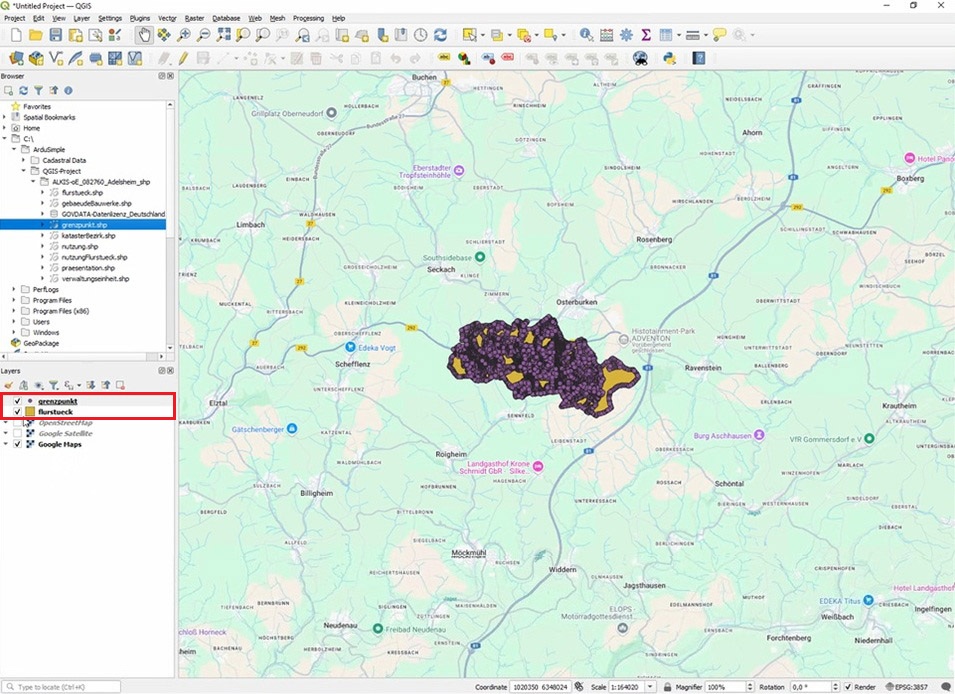Click the Save Project floppy icon

[x=55, y=35]
